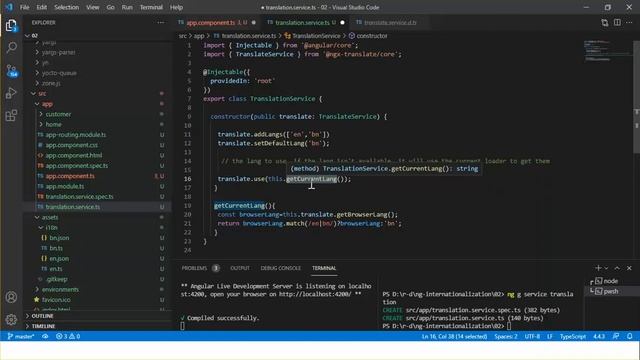Viewport: 640px width, 360px height.
Task: Open translation.service.spec.ts file
Action: tap(79, 196)
